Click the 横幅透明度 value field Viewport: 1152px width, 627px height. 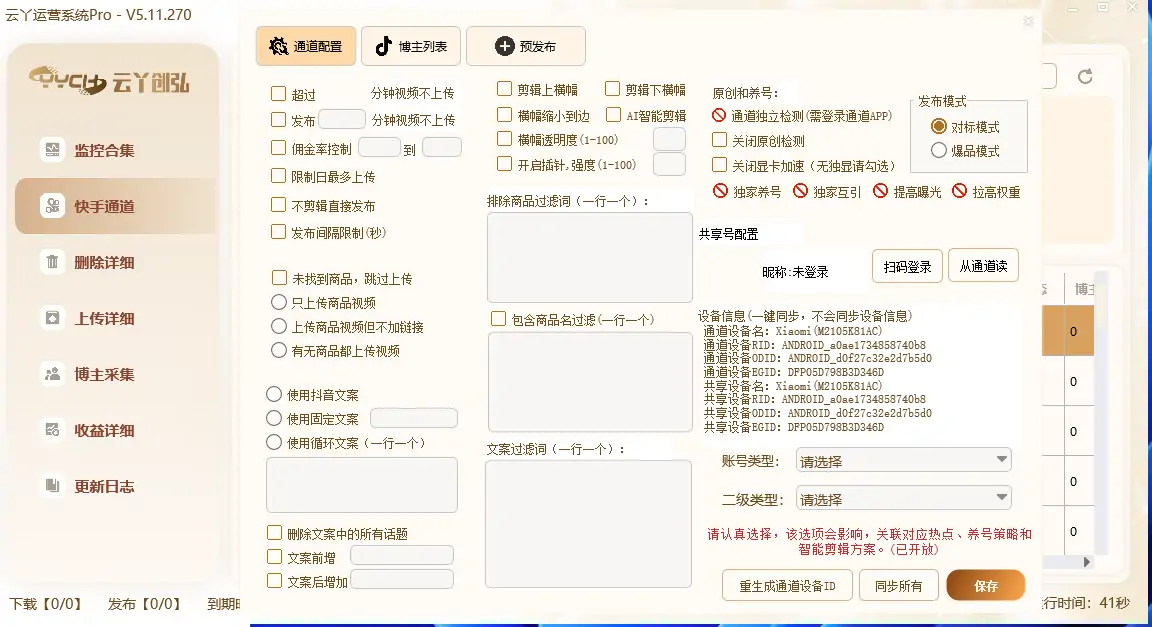pyautogui.click(x=669, y=139)
